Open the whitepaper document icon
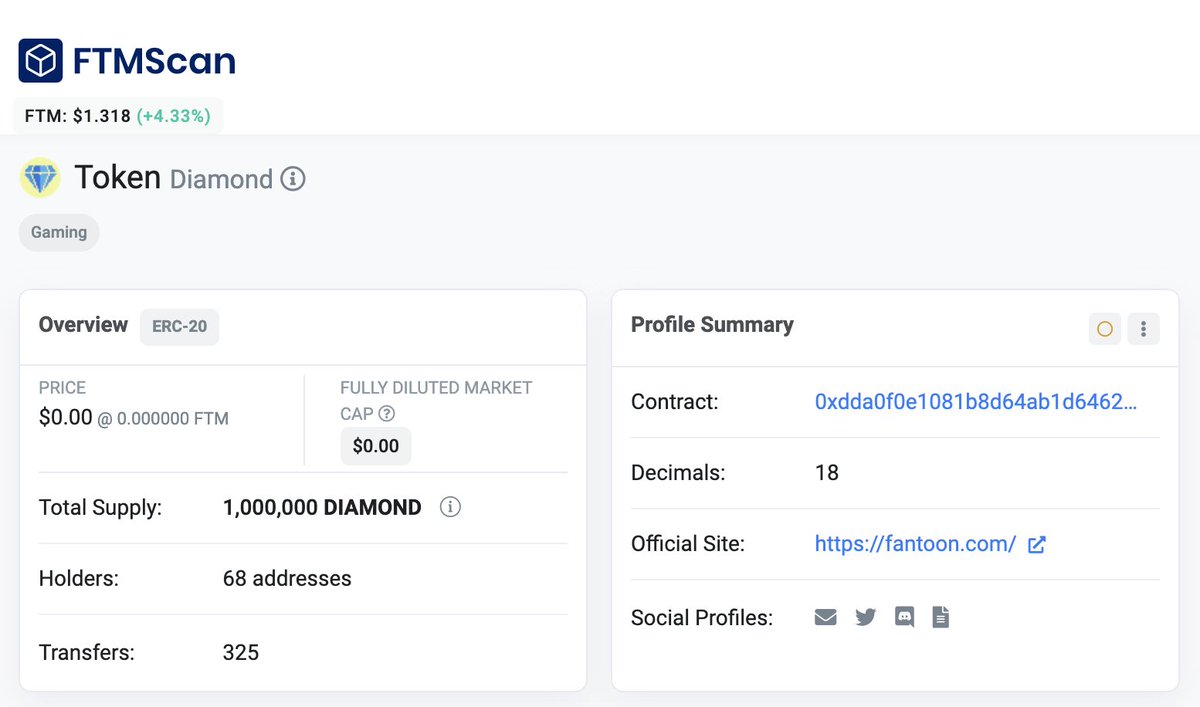1200x707 pixels. [x=940, y=617]
